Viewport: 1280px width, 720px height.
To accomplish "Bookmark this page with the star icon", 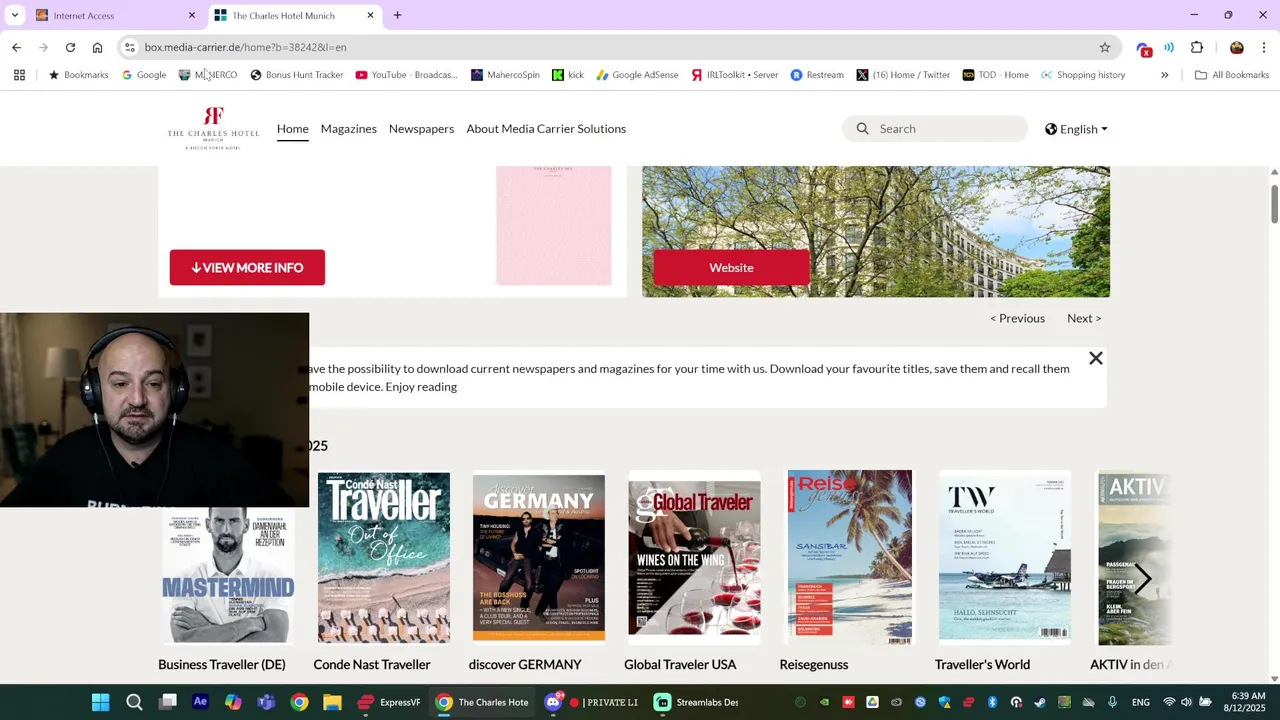I will 1105,47.
